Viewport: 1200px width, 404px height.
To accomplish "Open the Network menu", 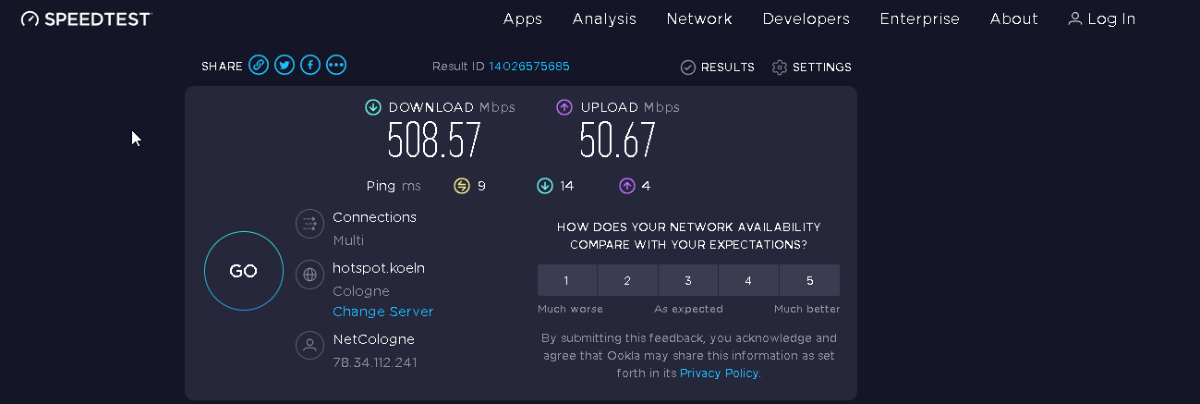I will [699, 19].
